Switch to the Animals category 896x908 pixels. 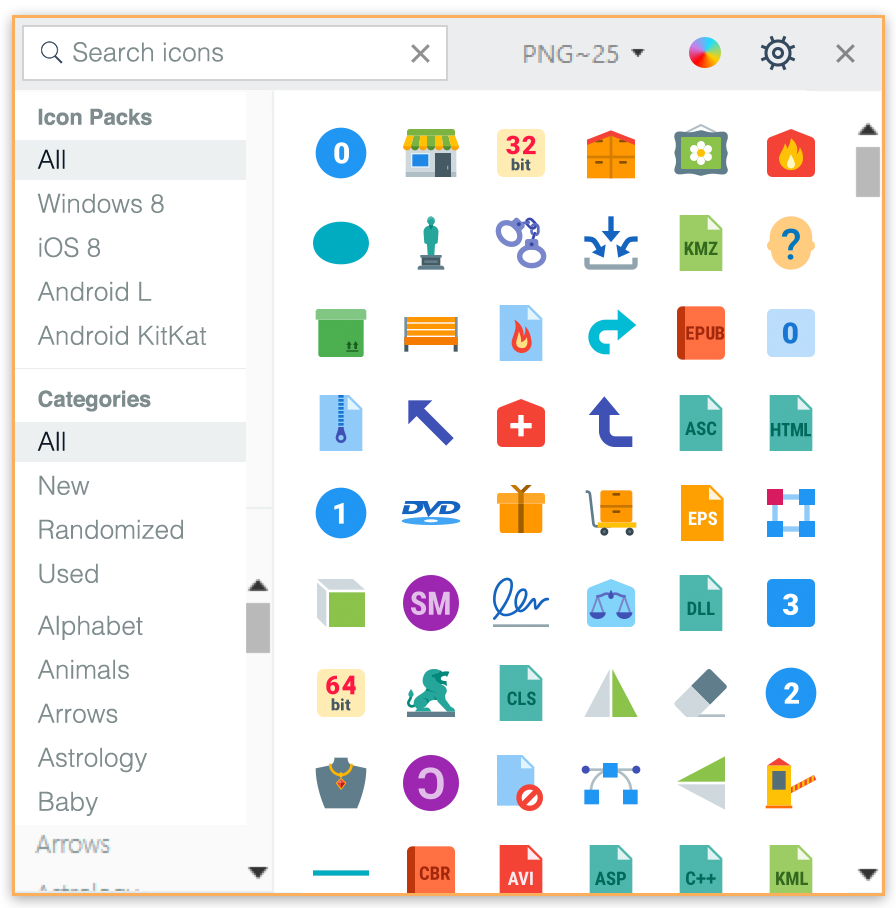[83, 670]
